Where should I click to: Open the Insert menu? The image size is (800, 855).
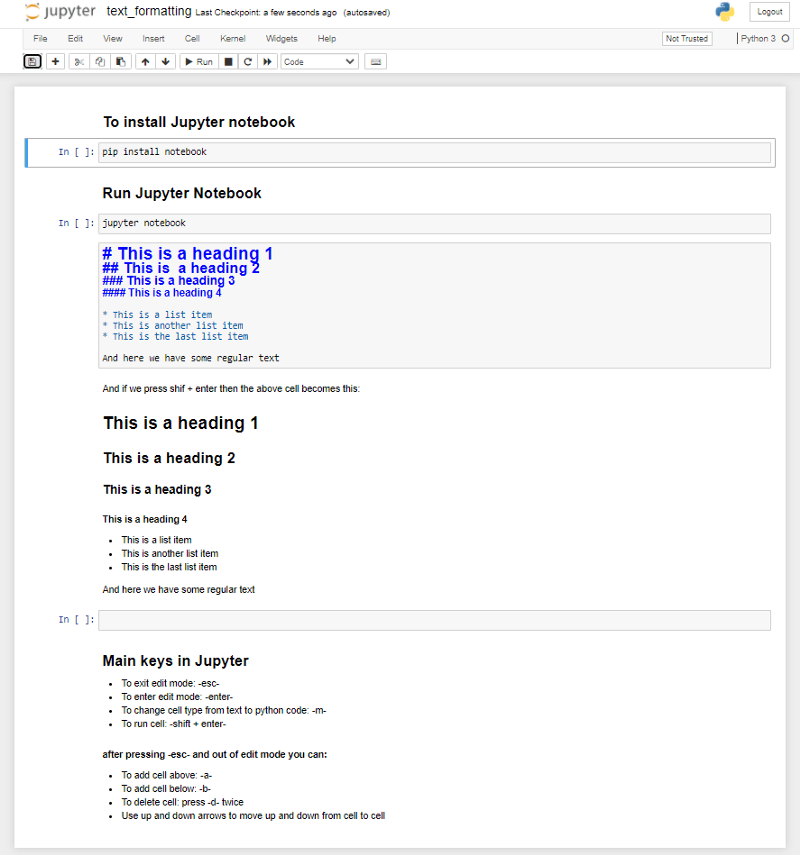point(153,39)
